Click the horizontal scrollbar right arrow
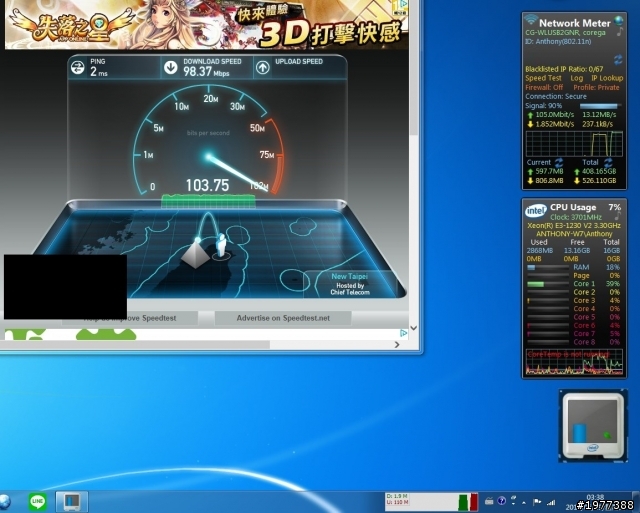 (x=397, y=345)
